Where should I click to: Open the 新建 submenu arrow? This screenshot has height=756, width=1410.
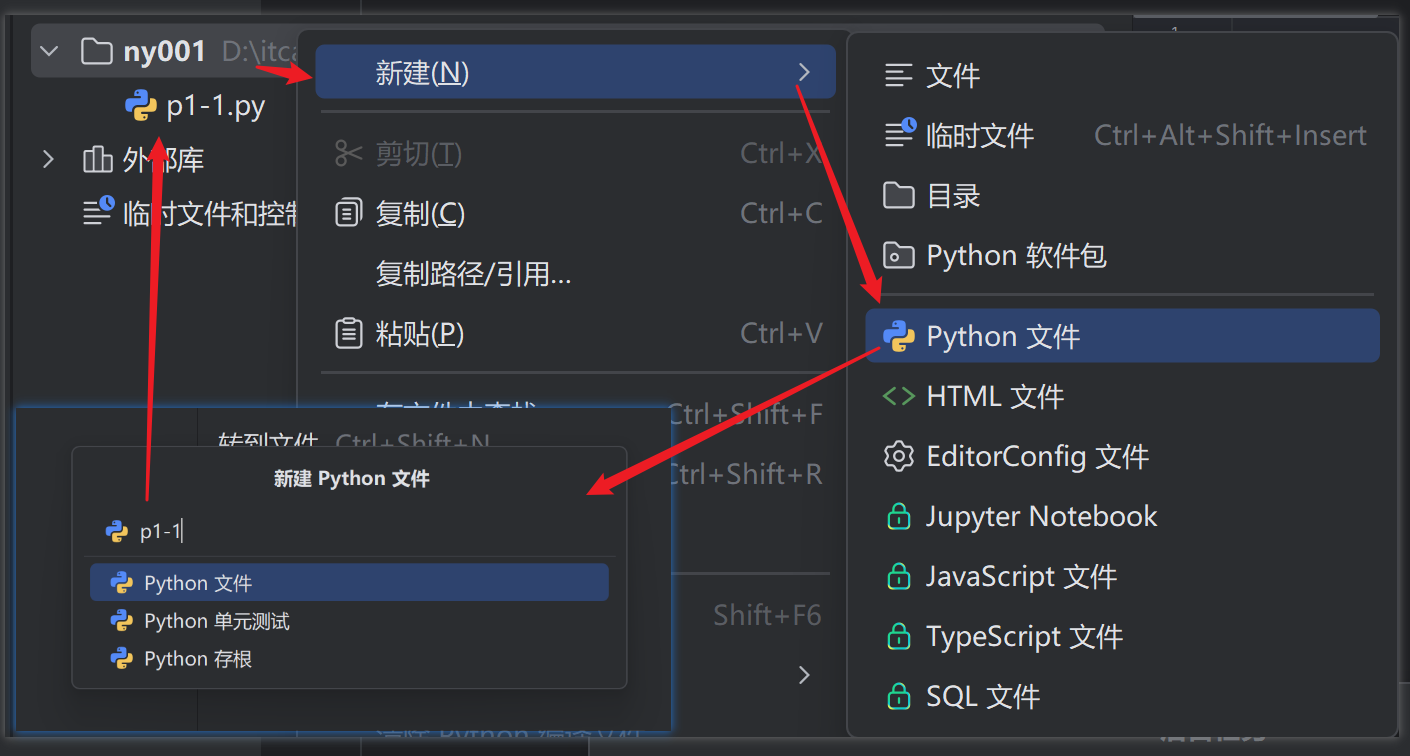click(805, 72)
